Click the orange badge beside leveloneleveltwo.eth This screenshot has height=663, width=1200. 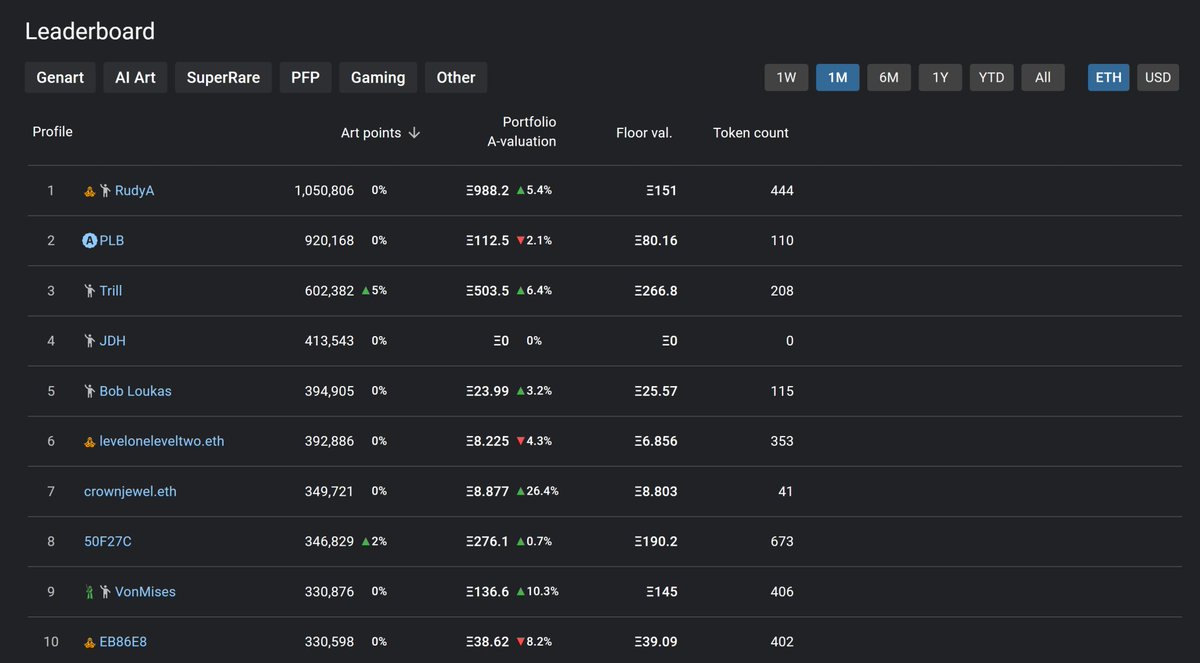[x=89, y=441]
